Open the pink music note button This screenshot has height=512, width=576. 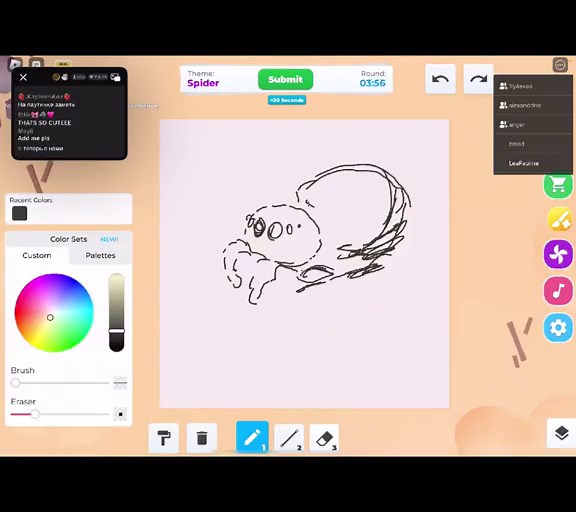(558, 291)
